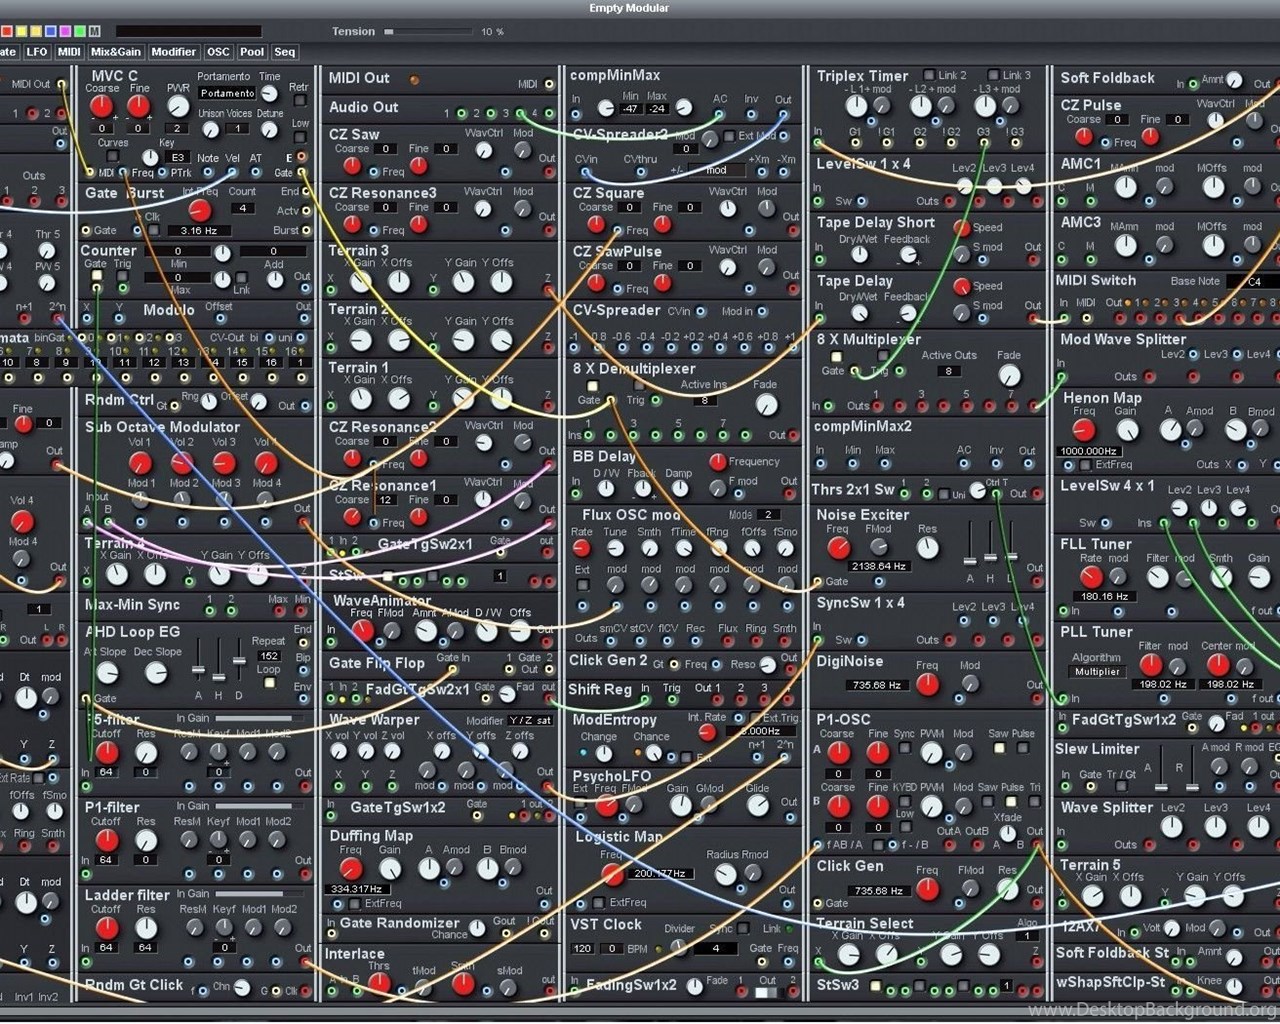Image resolution: width=1280 pixels, height=1024 pixels.
Task: Click Gate Burst Clk button
Action: click(152, 230)
